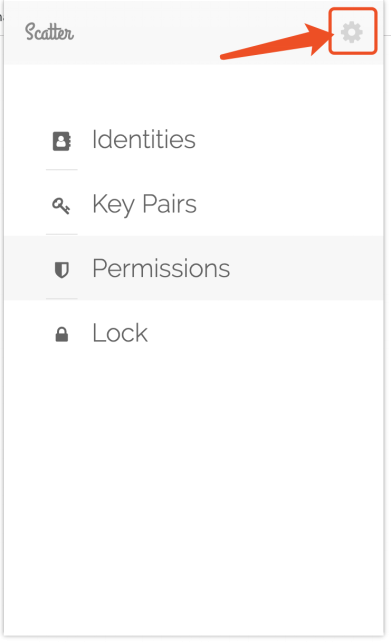Screen dimensions: 392x643
Task: Click the divider line beneath the Identities icon
Action: pos(62,169)
